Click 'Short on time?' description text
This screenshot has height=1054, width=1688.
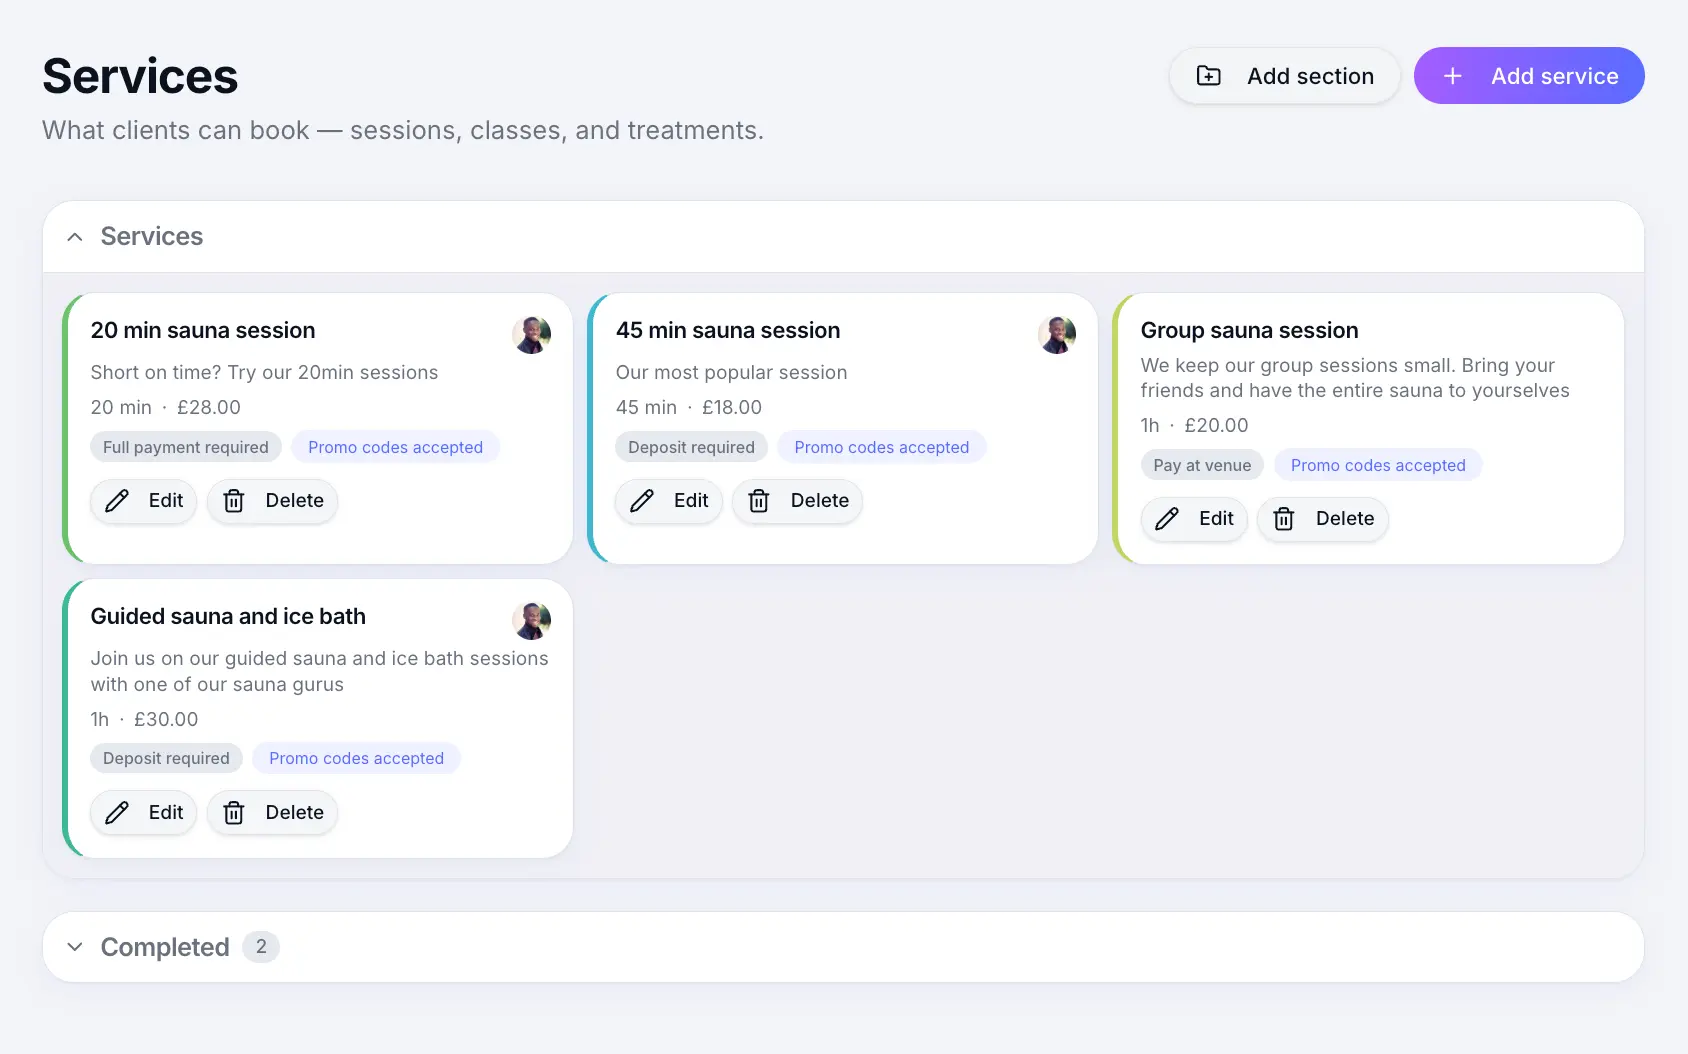(264, 373)
